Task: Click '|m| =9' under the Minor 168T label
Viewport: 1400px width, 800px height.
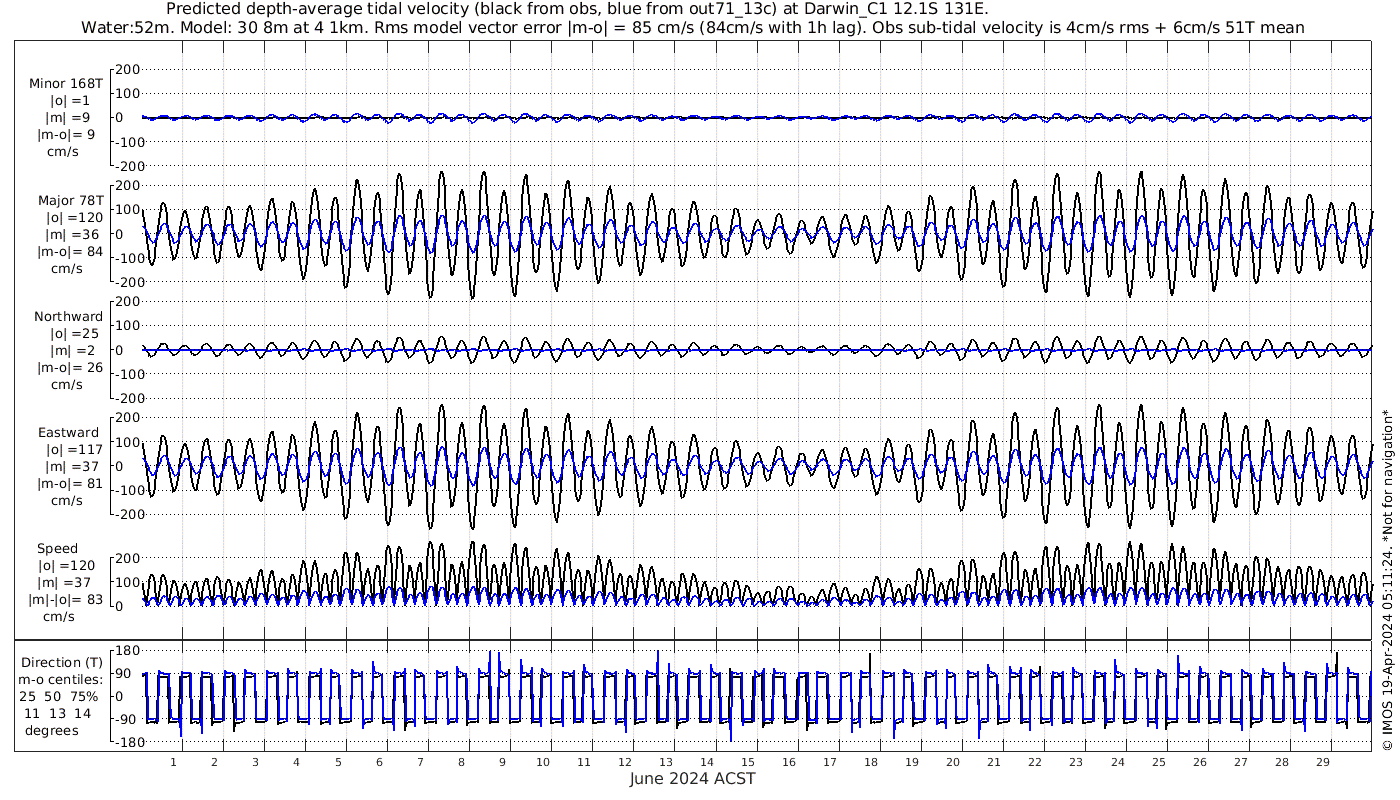Action: (72, 118)
